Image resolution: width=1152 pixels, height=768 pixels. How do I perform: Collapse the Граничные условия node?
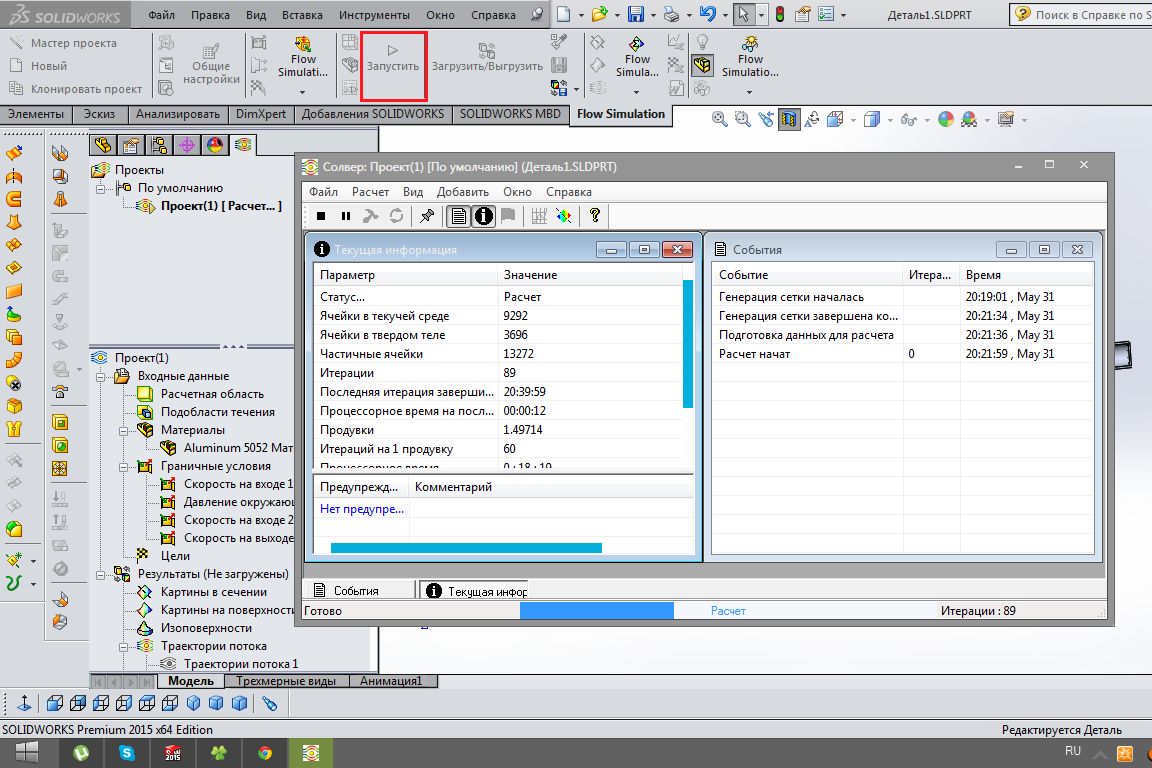click(x=123, y=467)
